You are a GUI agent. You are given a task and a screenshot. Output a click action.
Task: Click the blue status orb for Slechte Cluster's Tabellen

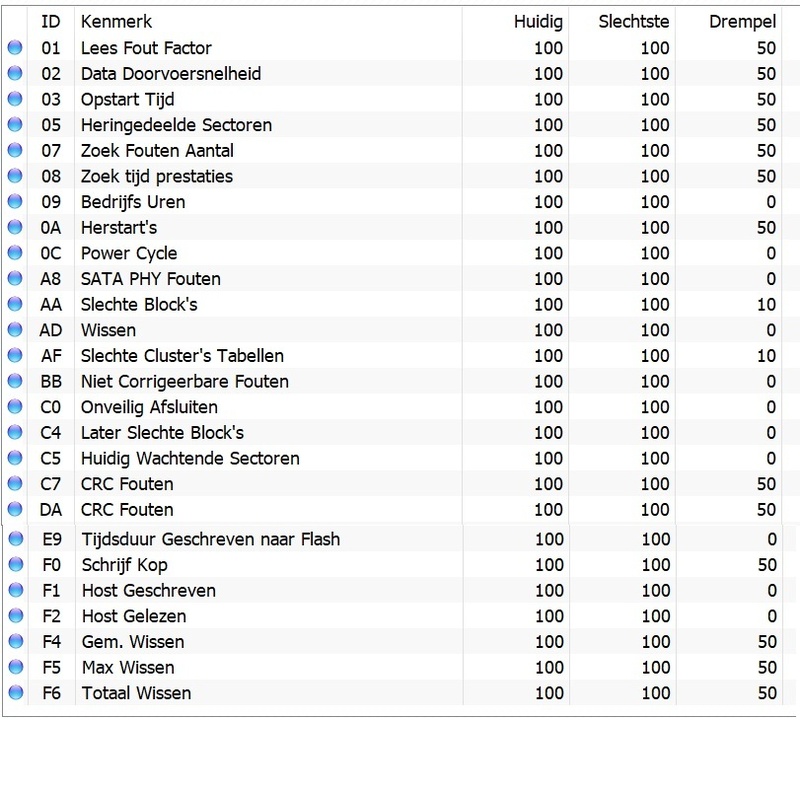[x=15, y=355]
